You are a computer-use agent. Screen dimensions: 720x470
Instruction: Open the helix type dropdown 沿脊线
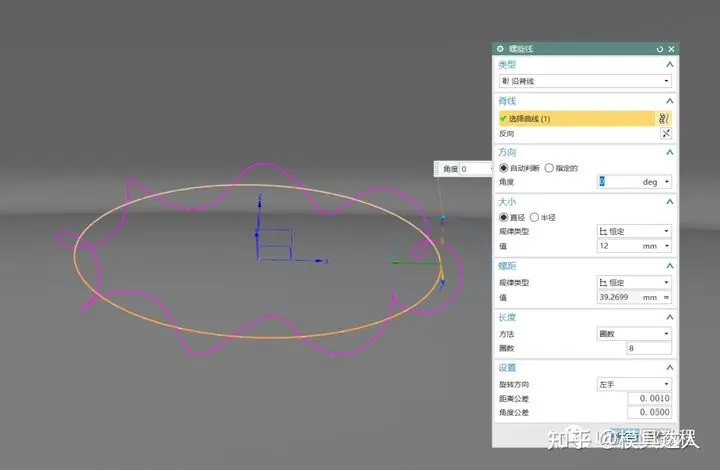tap(585, 81)
